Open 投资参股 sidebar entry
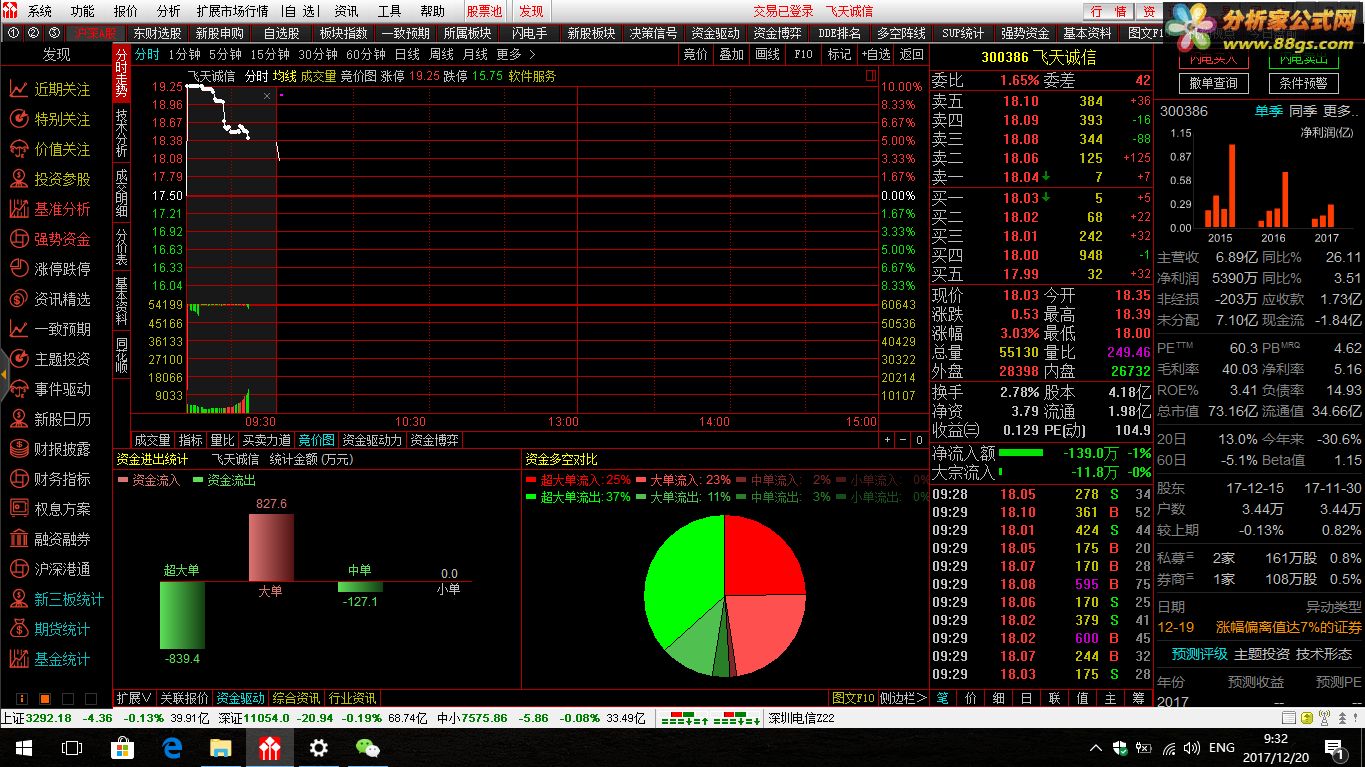Viewport: 1365px width, 767px height. pyautogui.click(x=50, y=179)
